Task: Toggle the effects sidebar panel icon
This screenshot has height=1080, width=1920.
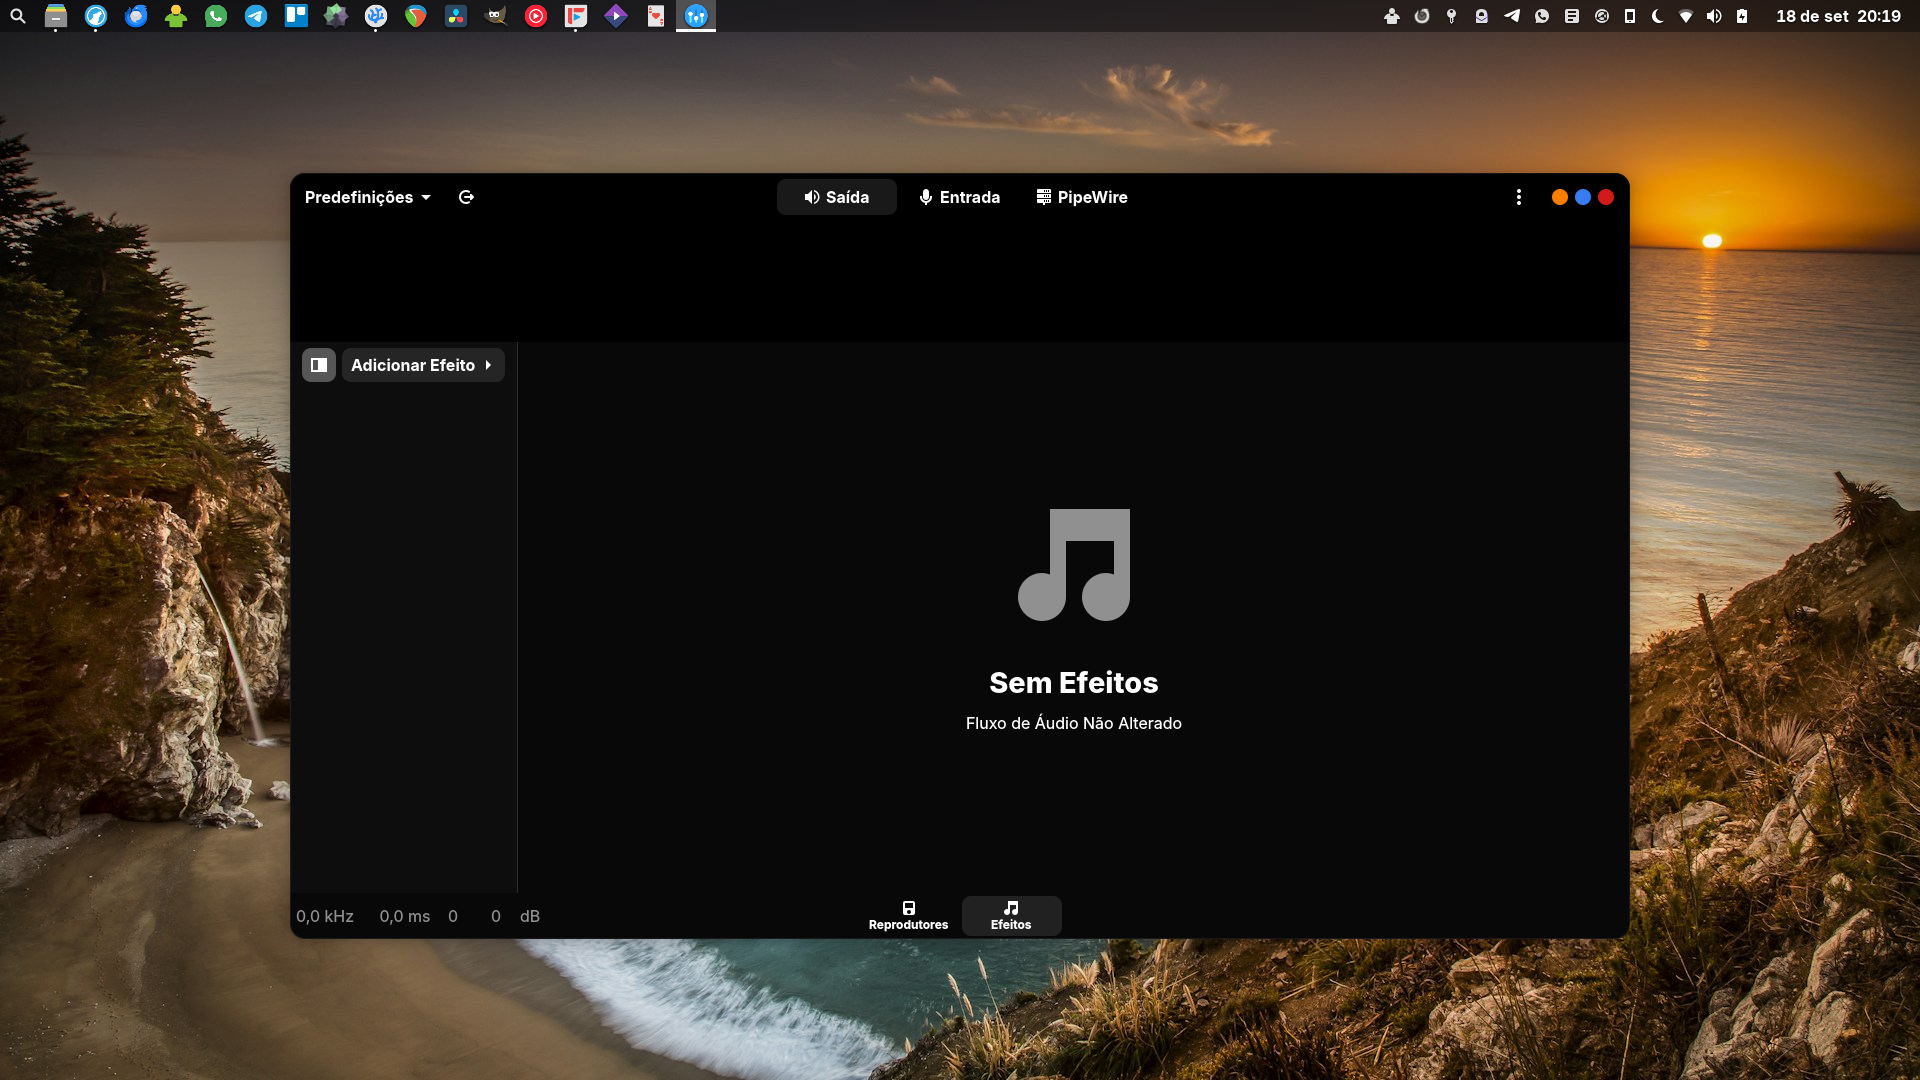Action: coord(319,365)
